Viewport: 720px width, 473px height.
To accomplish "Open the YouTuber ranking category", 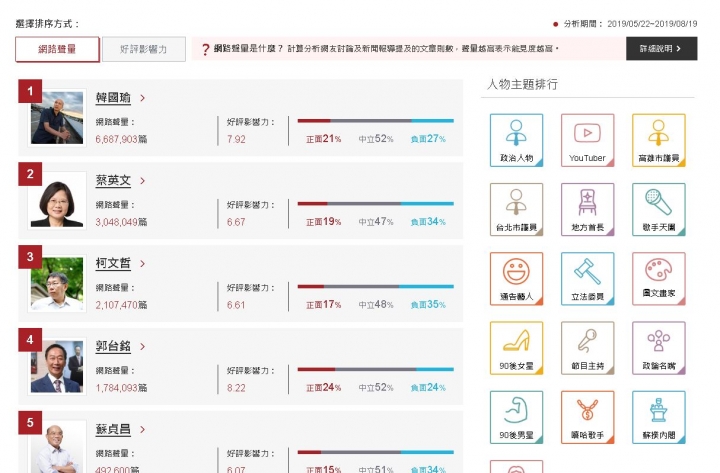I will point(587,140).
